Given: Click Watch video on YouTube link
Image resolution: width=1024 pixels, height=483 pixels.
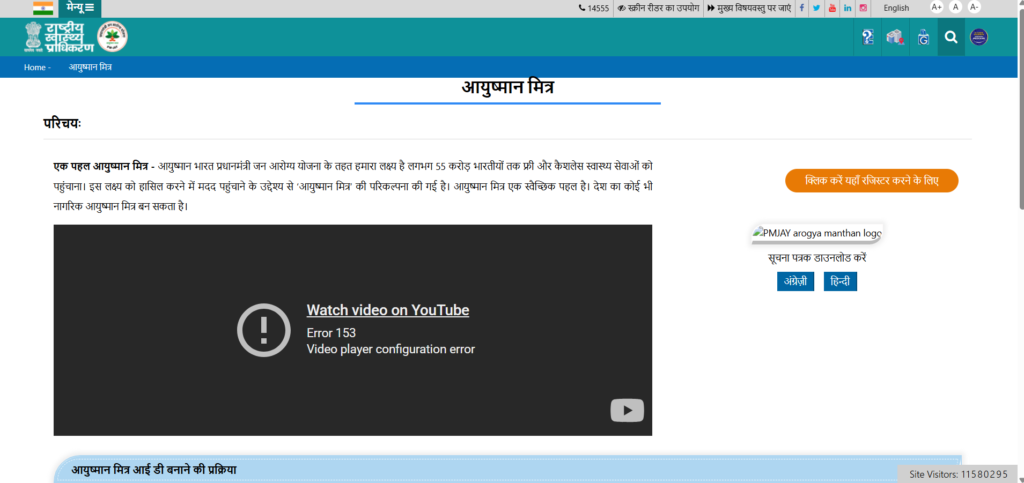Looking at the screenshot, I should [388, 310].
